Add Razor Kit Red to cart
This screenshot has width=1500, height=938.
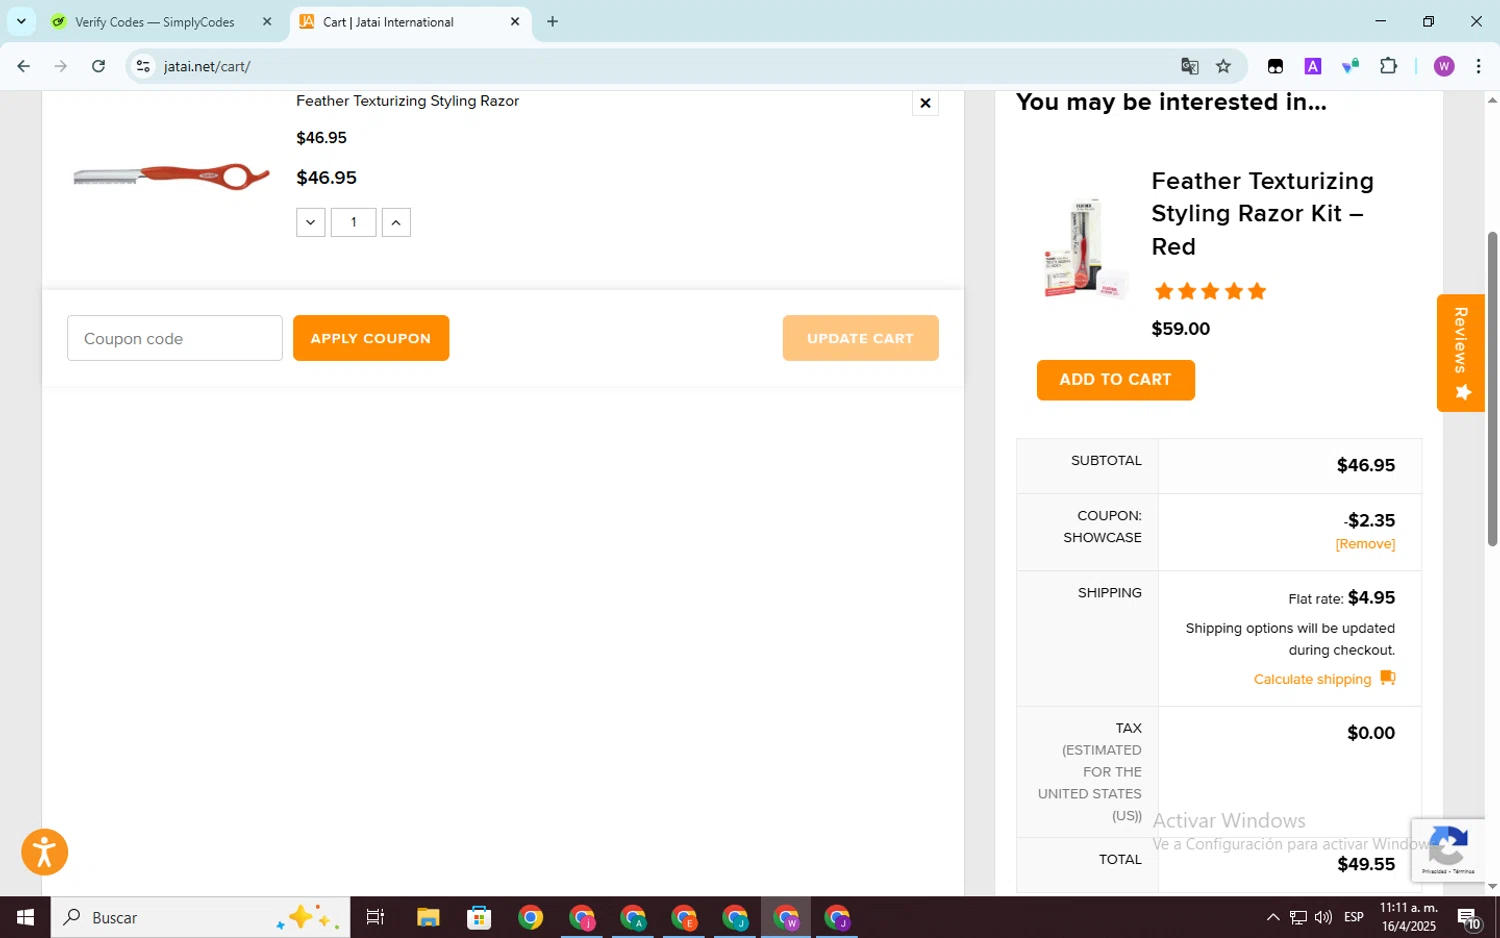tap(1115, 380)
